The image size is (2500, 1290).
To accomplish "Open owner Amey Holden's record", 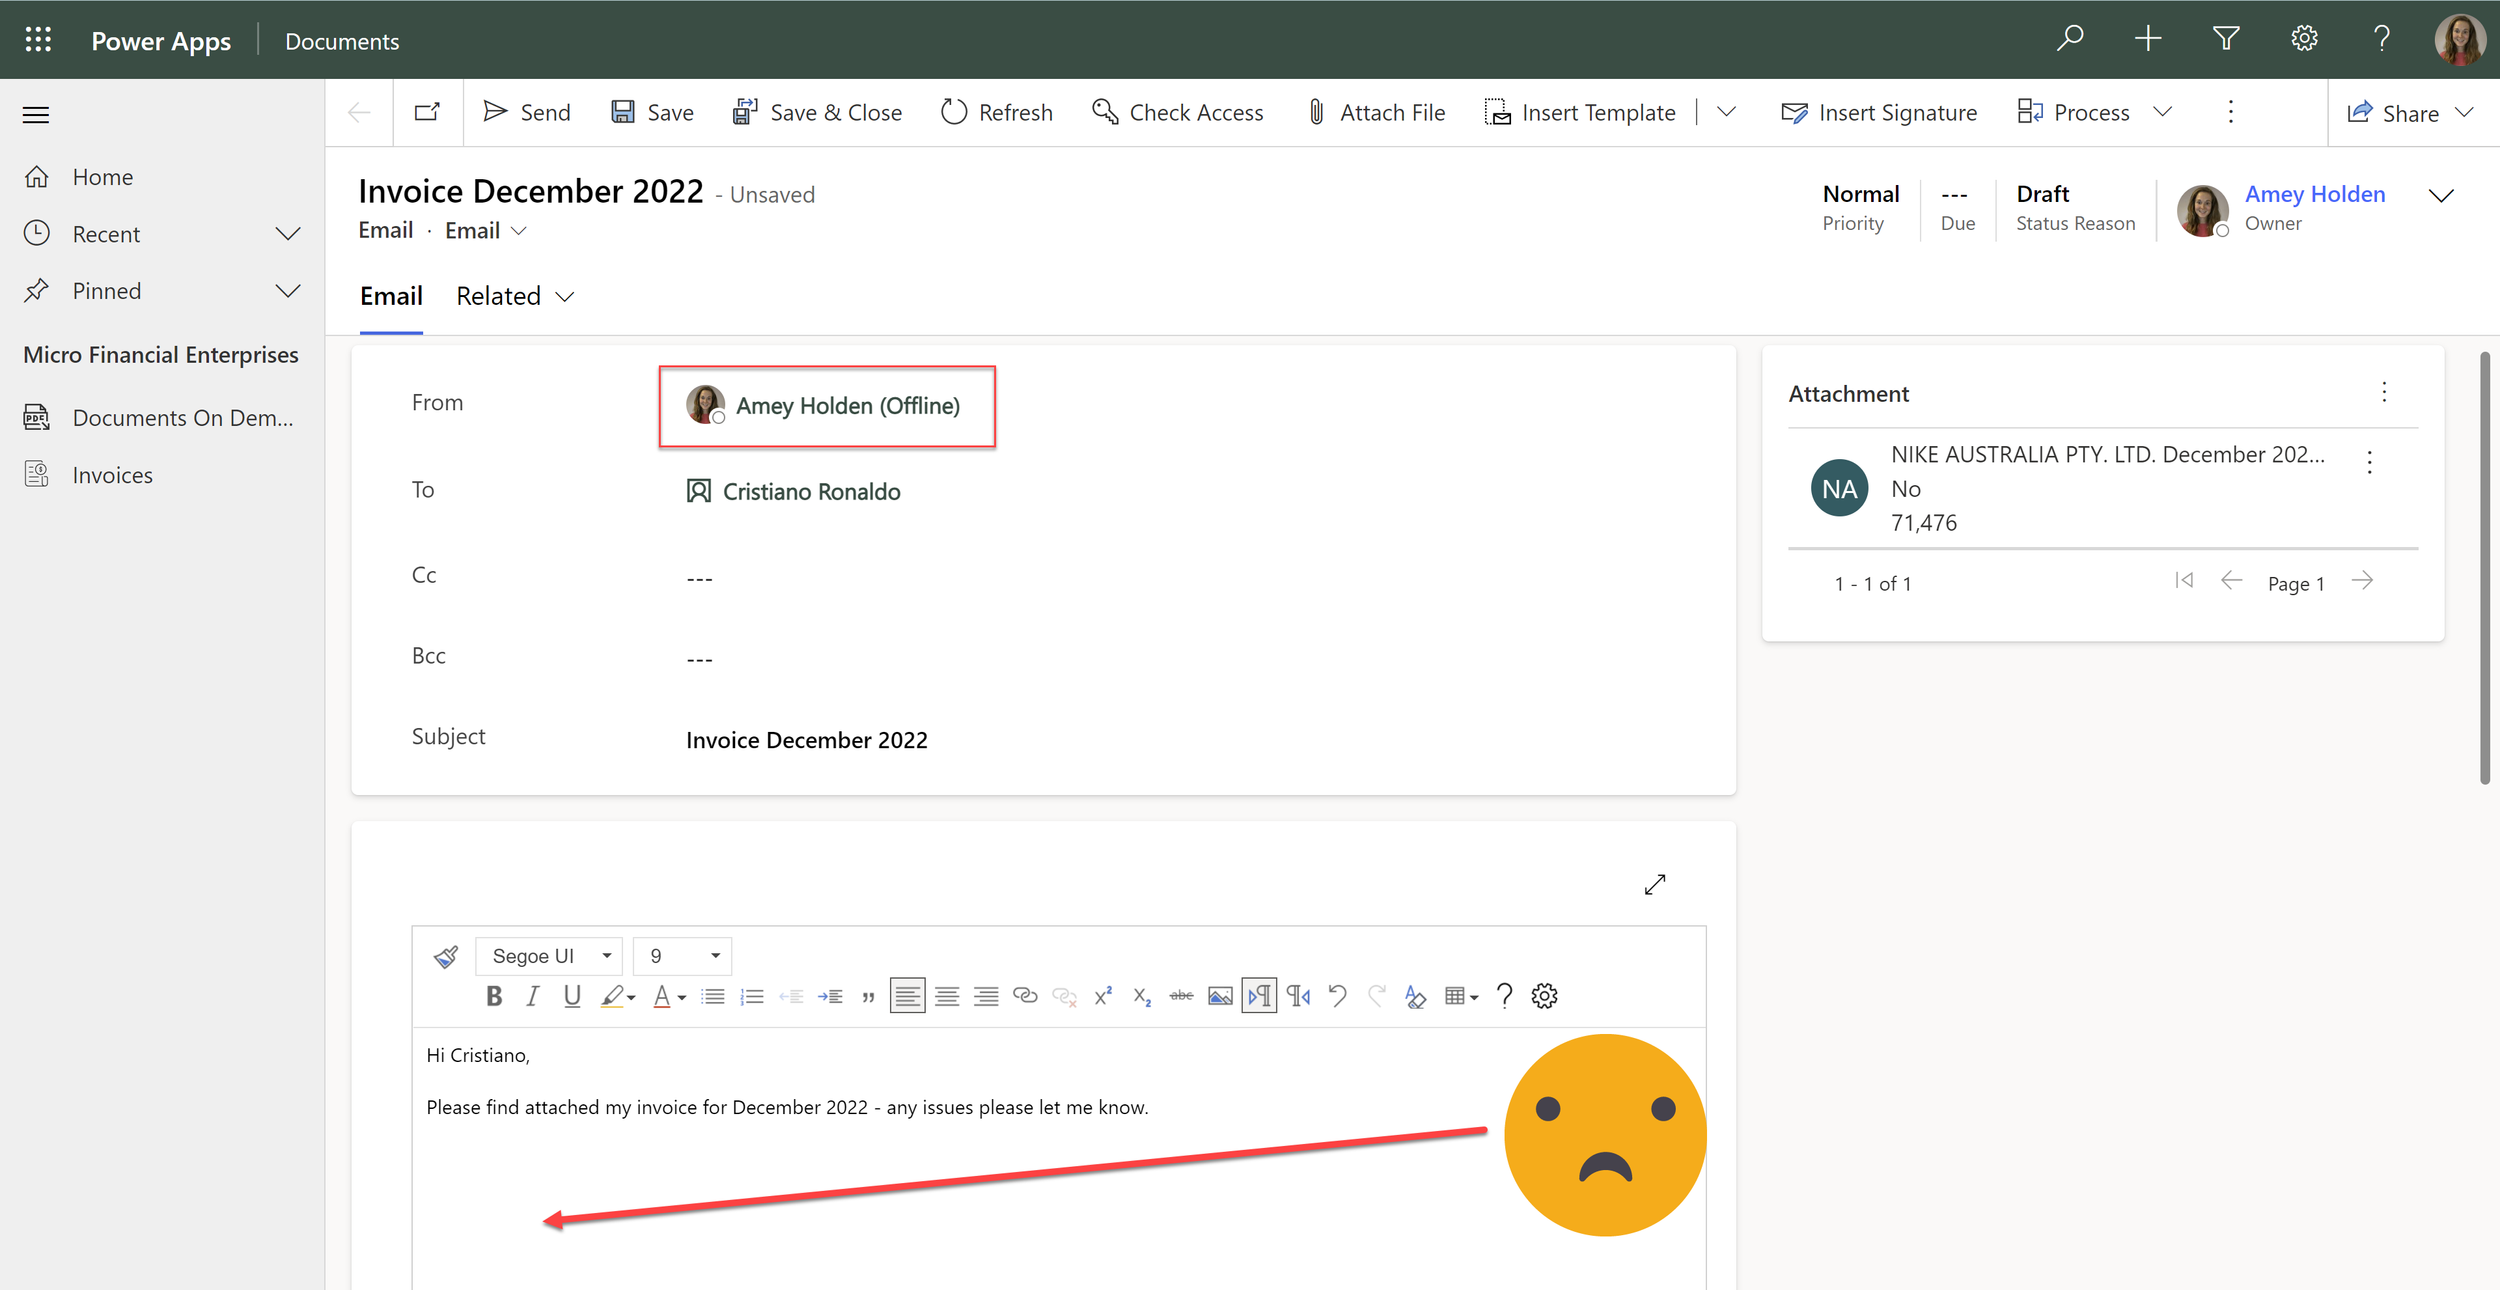I will pyautogui.click(x=2315, y=193).
